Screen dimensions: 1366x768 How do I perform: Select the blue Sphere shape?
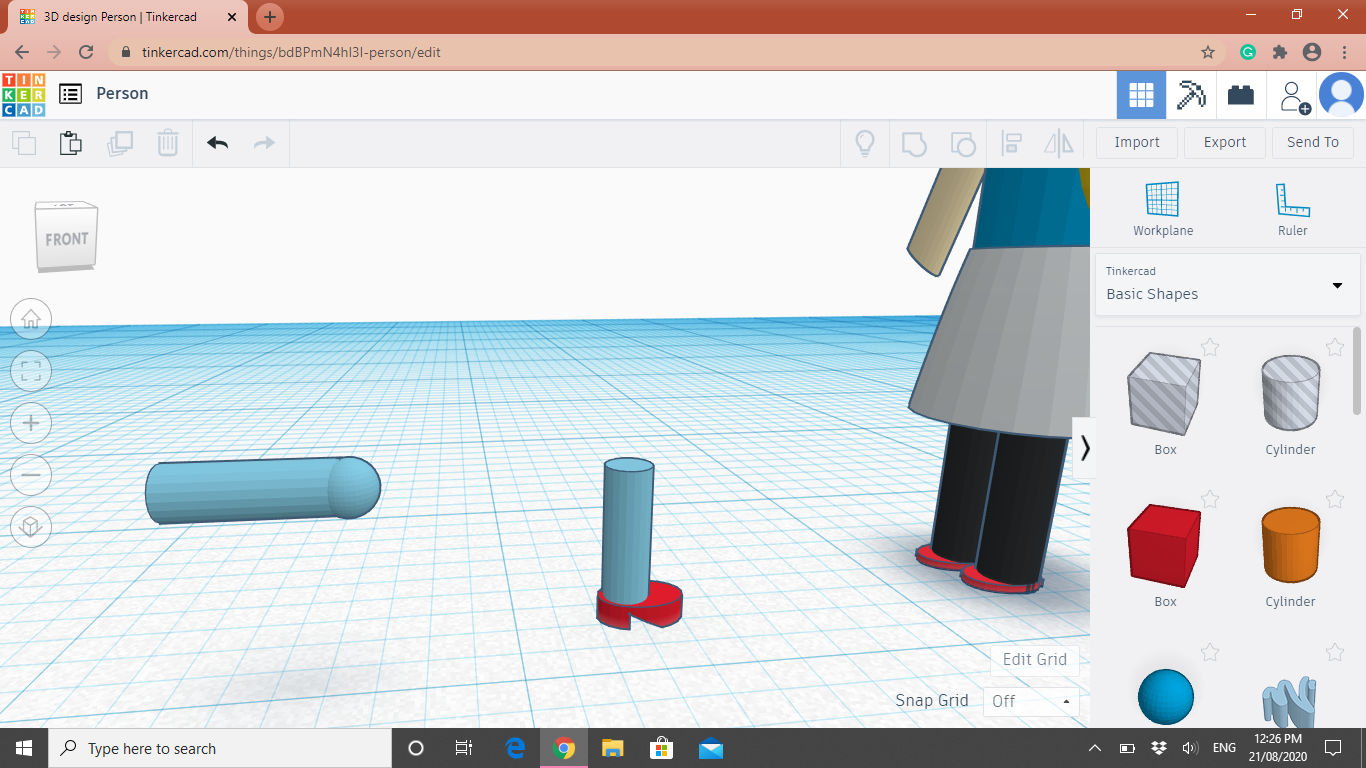point(1166,697)
